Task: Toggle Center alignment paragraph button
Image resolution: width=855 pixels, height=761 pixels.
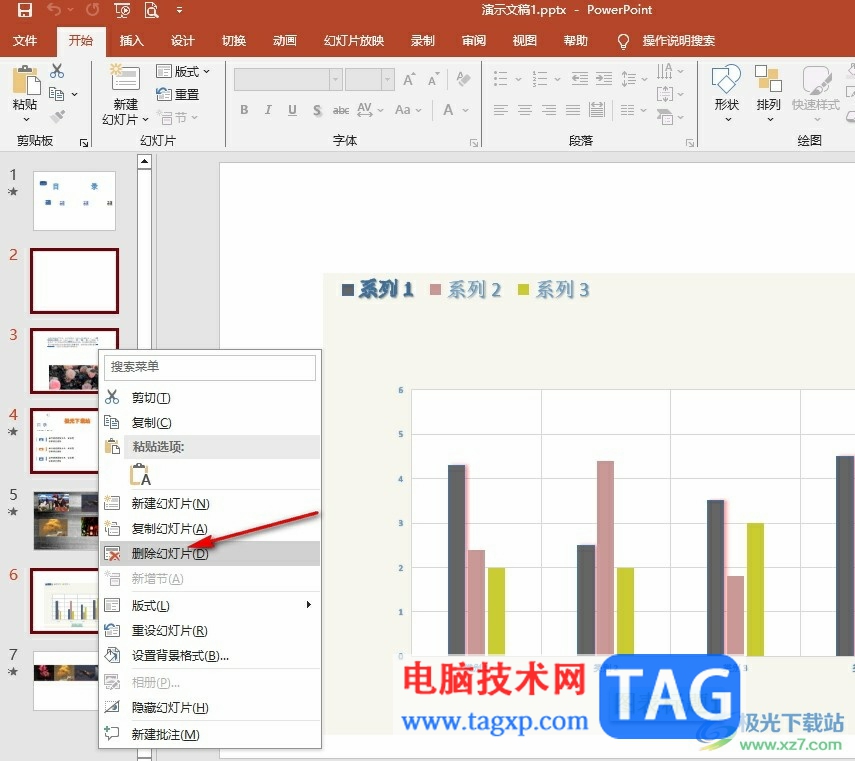Action: [x=525, y=110]
